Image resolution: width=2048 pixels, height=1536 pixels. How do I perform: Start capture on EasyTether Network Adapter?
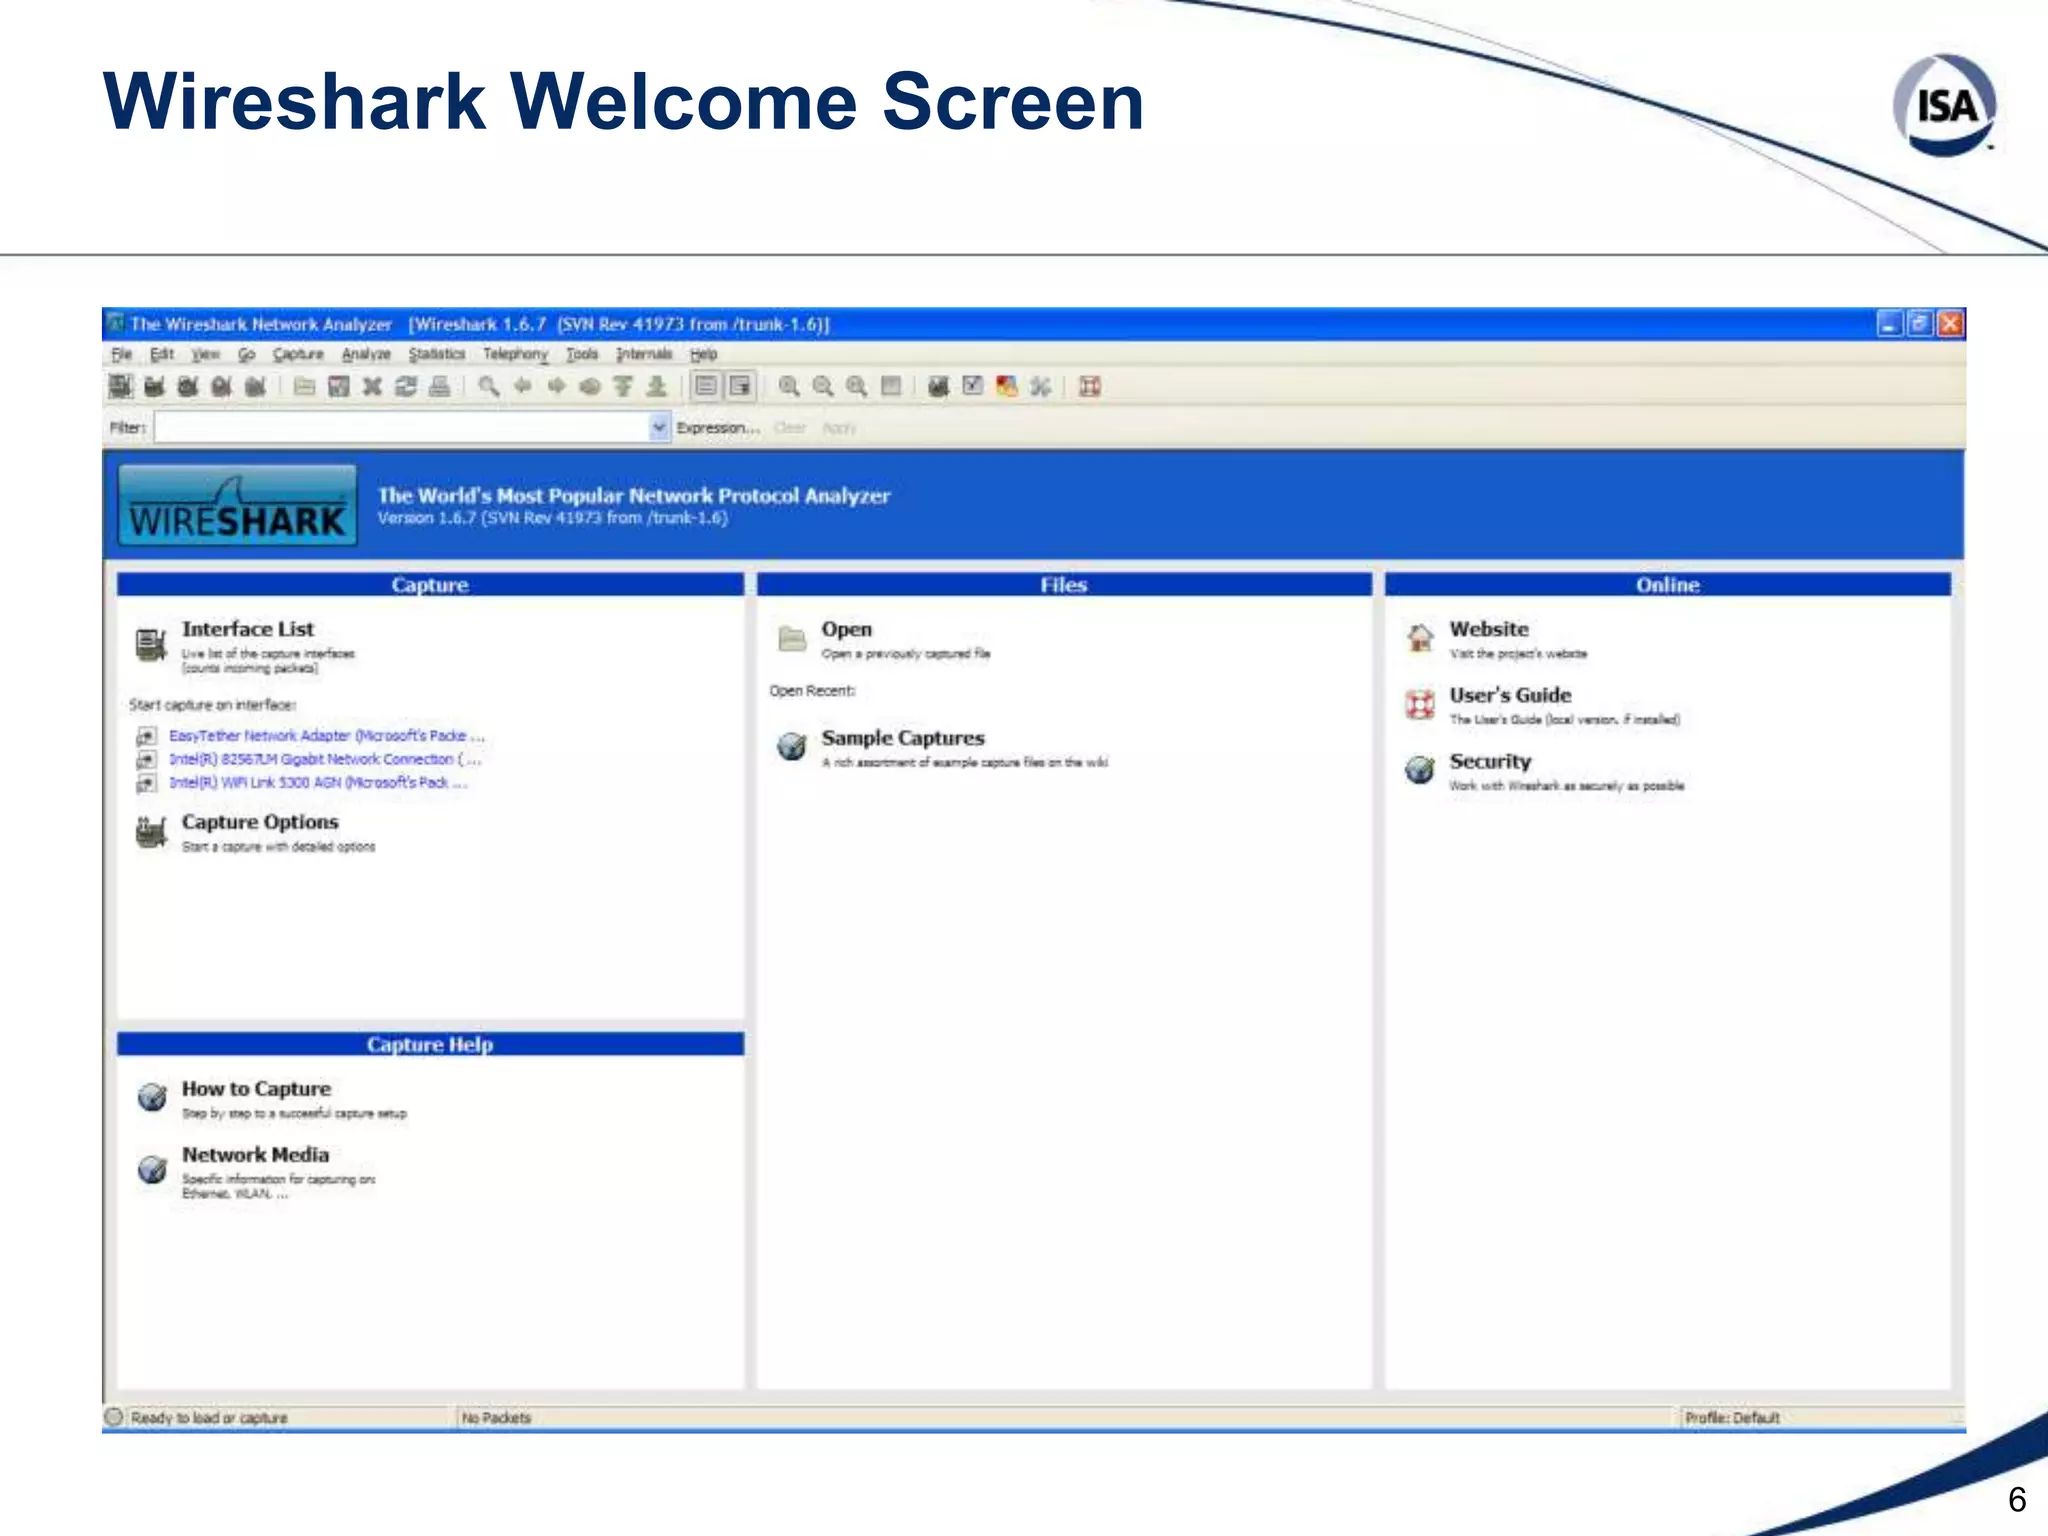(317, 736)
